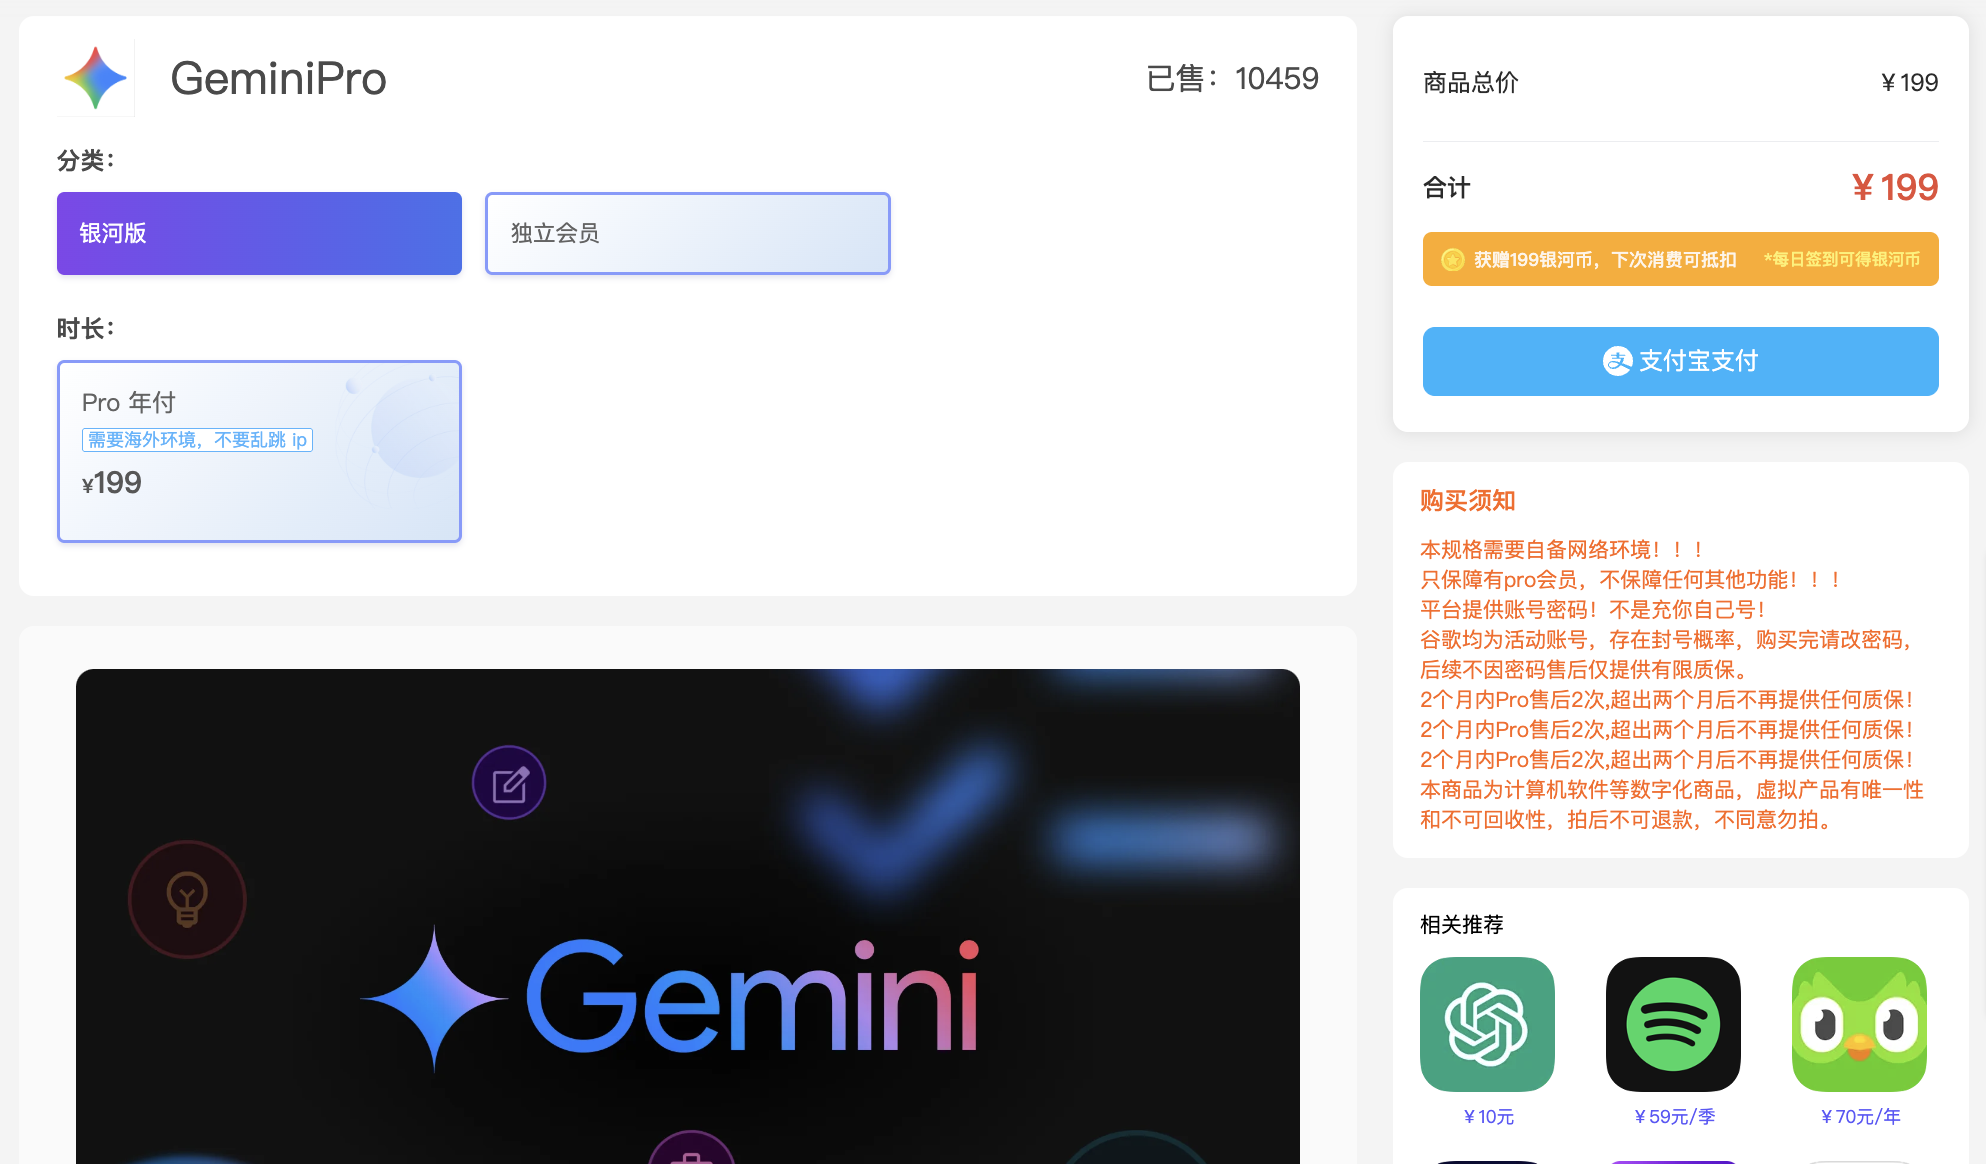Click the ¥199 price in duration card

(112, 483)
